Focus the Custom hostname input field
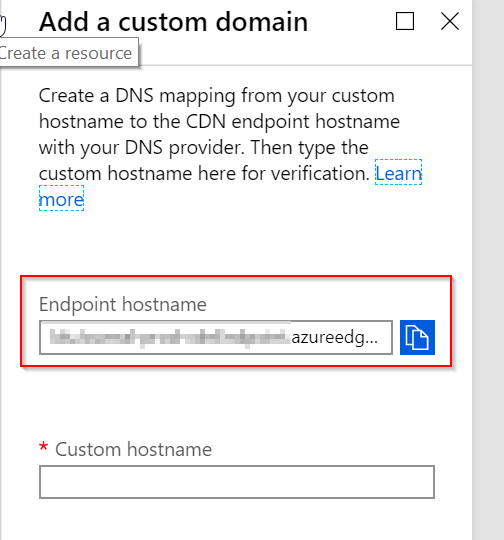The image size is (504, 540). click(237, 482)
